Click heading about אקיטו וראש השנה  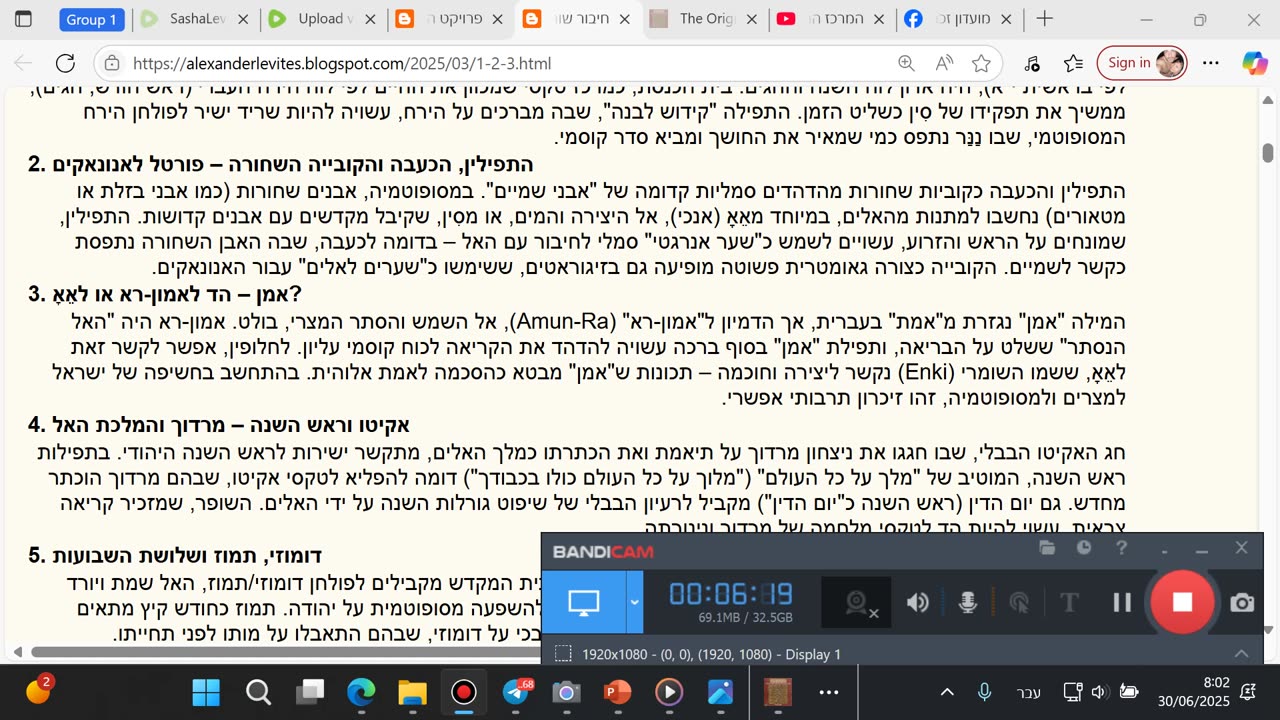click(219, 425)
